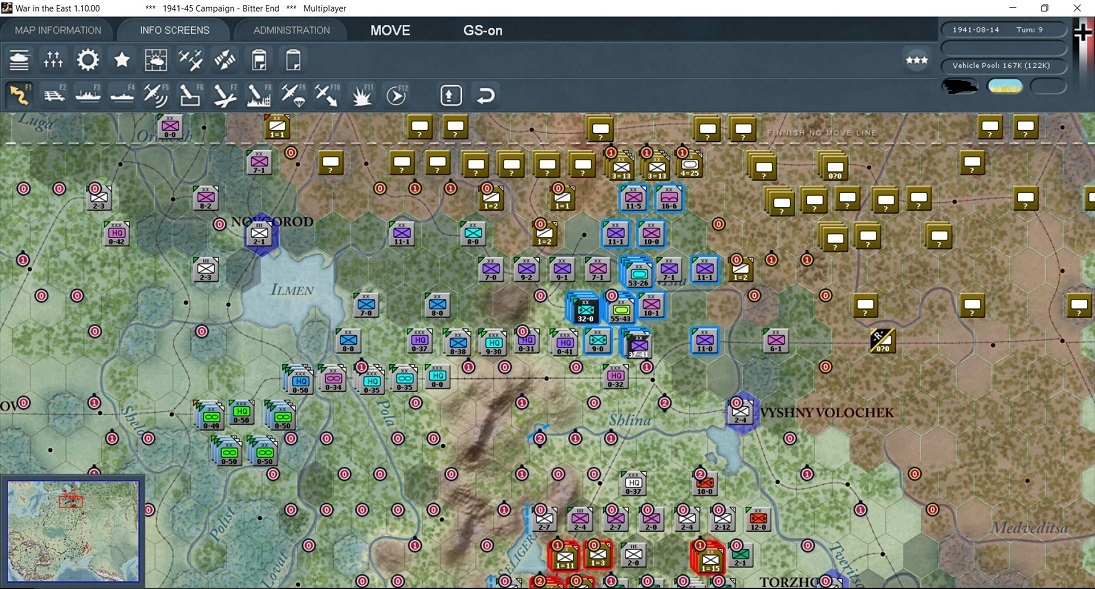
Task: Open game preferences gear icon
Action: tap(87, 61)
